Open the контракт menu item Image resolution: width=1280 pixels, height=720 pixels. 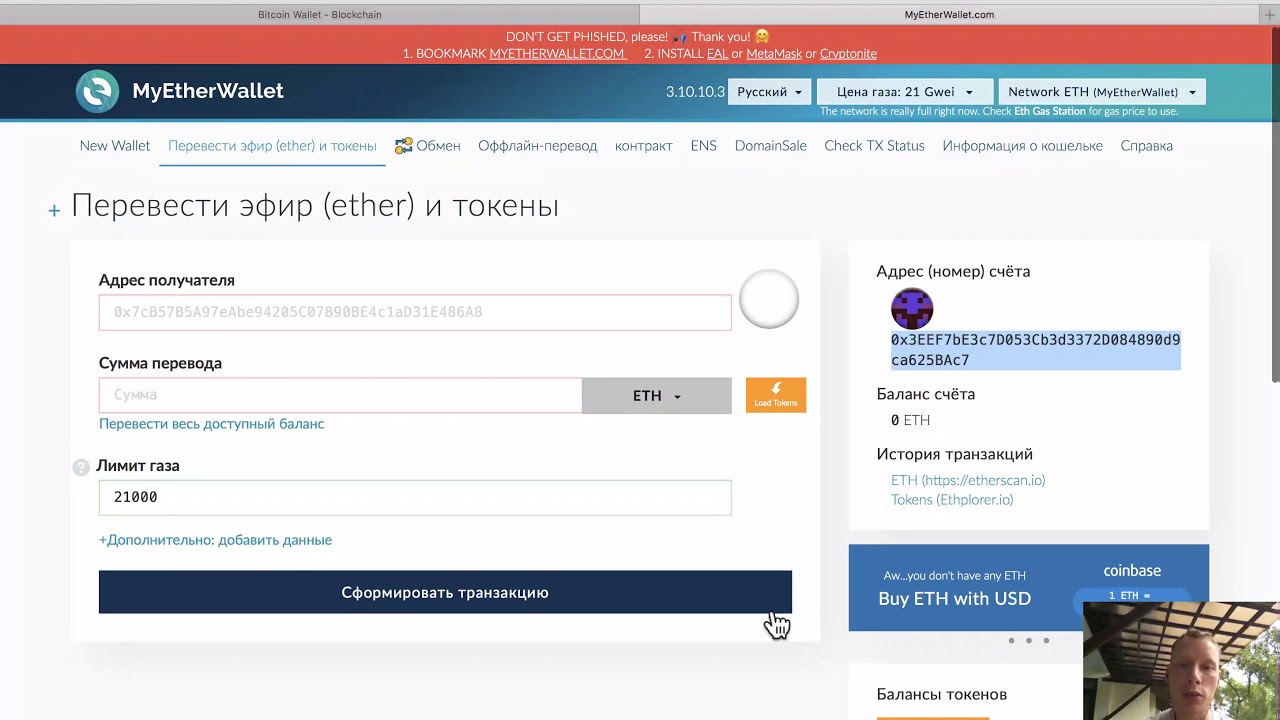[x=644, y=146]
